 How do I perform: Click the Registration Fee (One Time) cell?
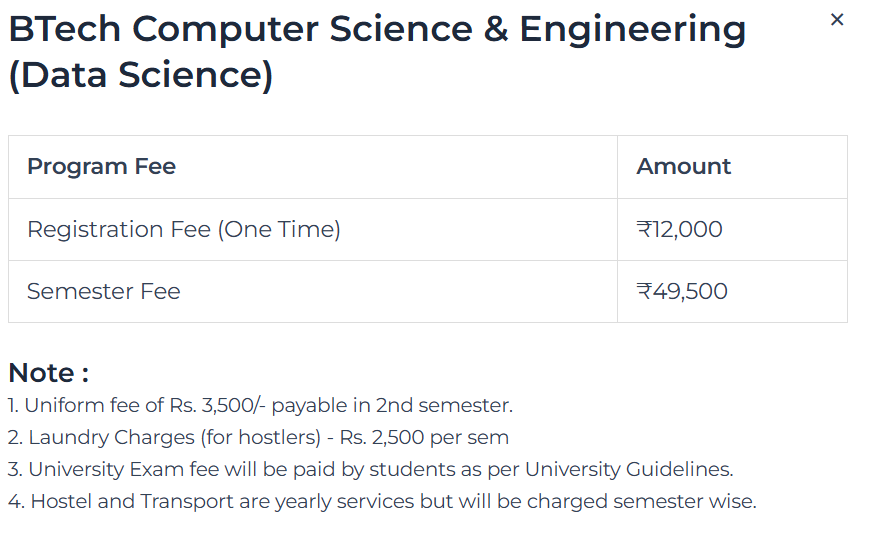pyautogui.click(x=184, y=230)
